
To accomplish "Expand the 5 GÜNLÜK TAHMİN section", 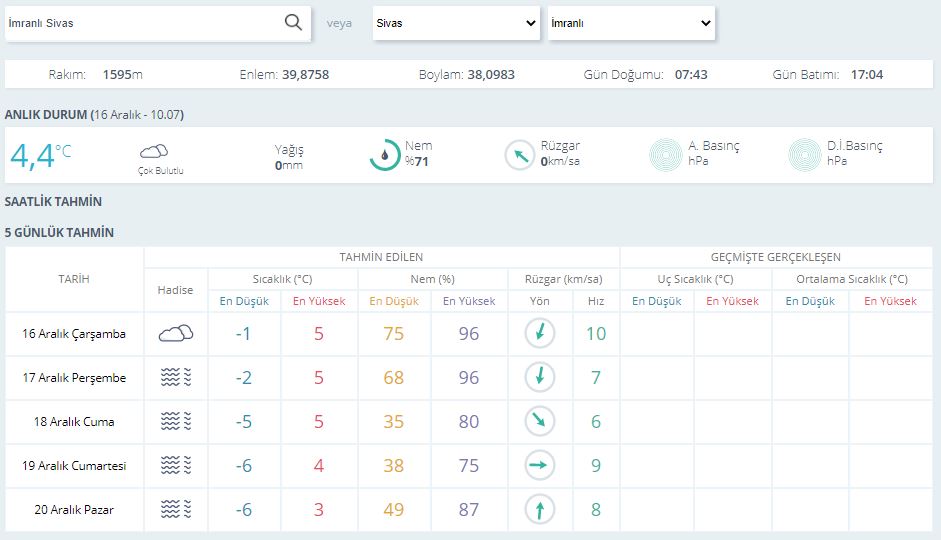I will (59, 233).
